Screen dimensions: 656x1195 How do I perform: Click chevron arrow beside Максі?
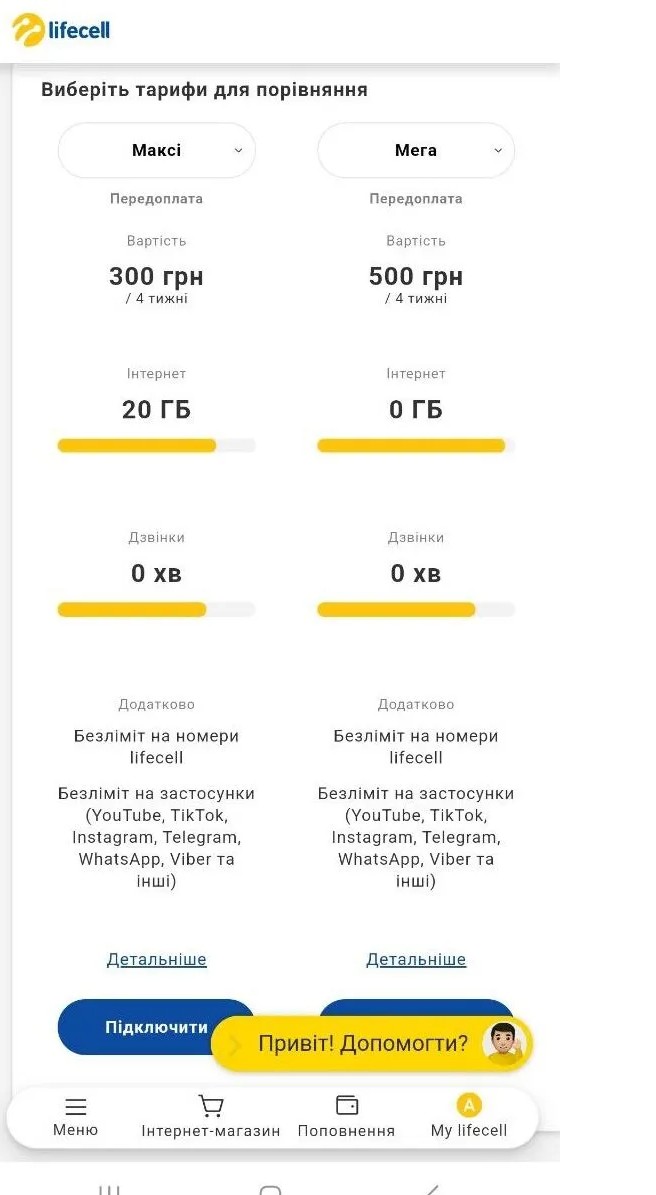[x=238, y=150]
